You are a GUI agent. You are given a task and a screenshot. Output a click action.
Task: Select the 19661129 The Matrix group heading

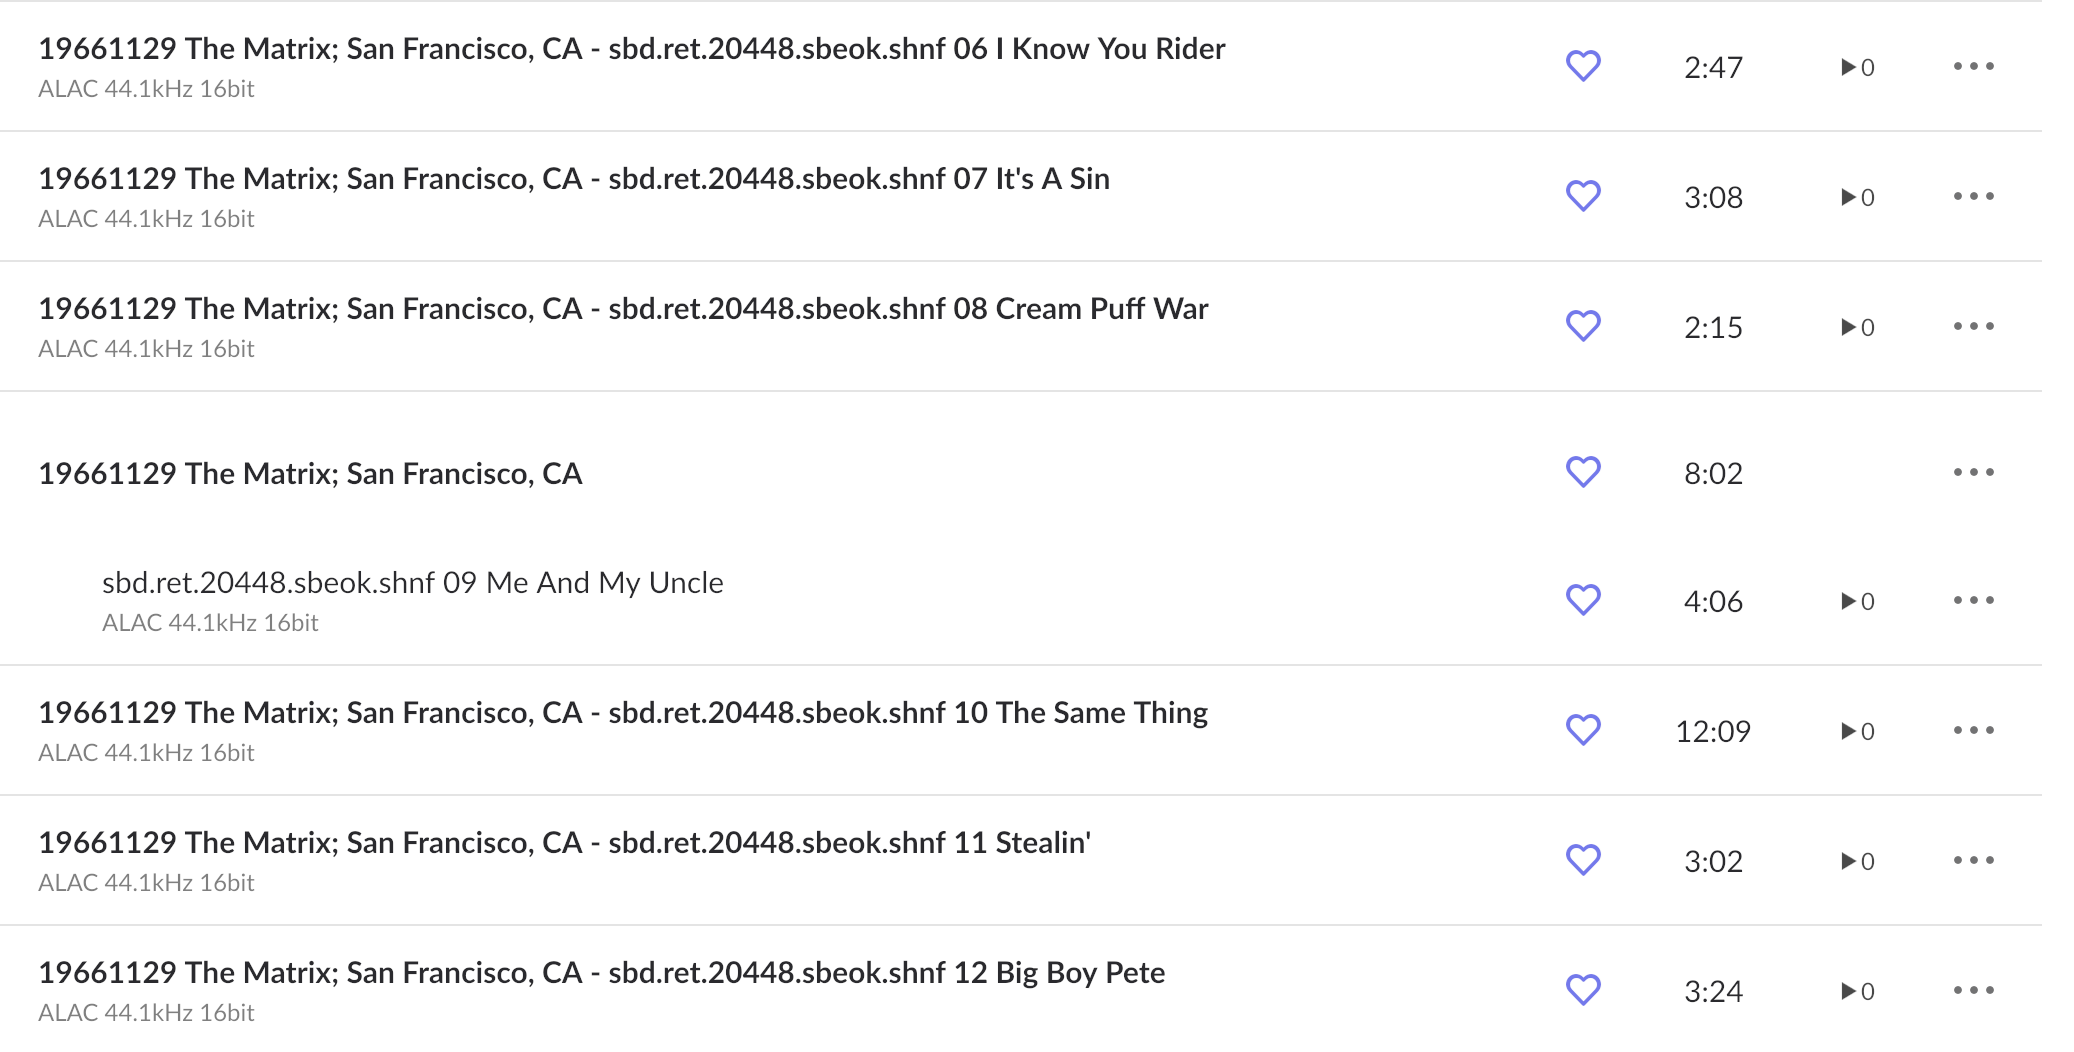310,473
